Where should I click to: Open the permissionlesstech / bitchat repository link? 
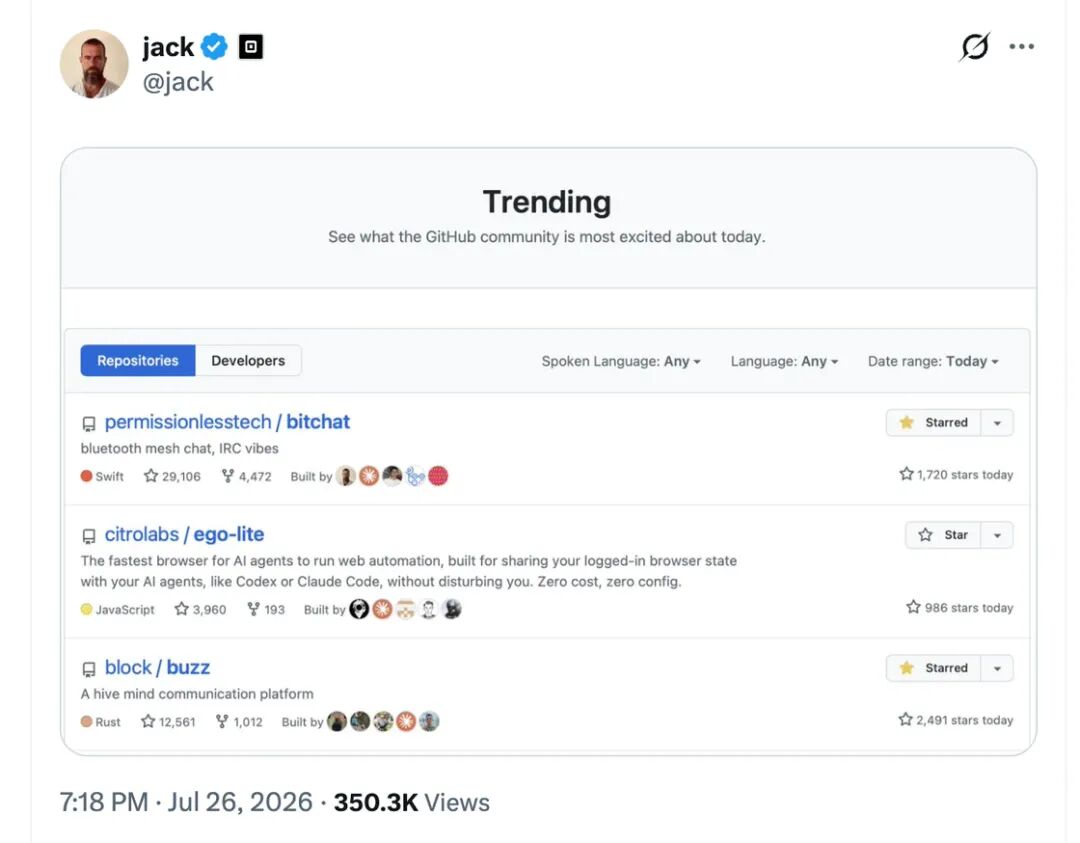227,422
